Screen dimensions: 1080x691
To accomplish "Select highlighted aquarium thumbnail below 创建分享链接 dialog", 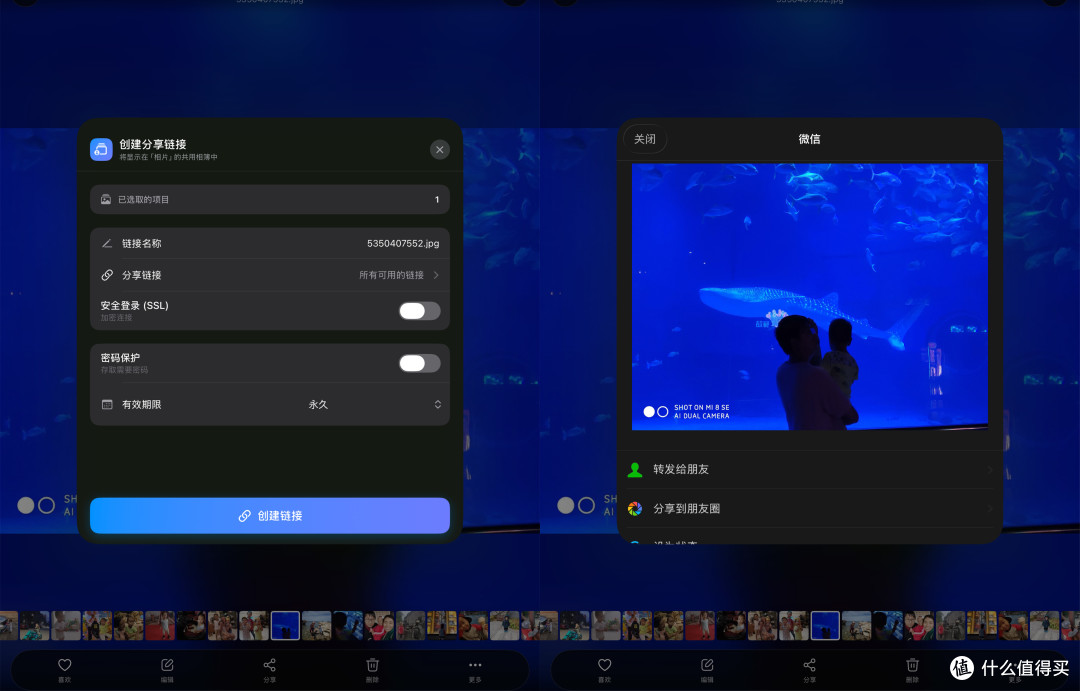I will click(x=285, y=626).
